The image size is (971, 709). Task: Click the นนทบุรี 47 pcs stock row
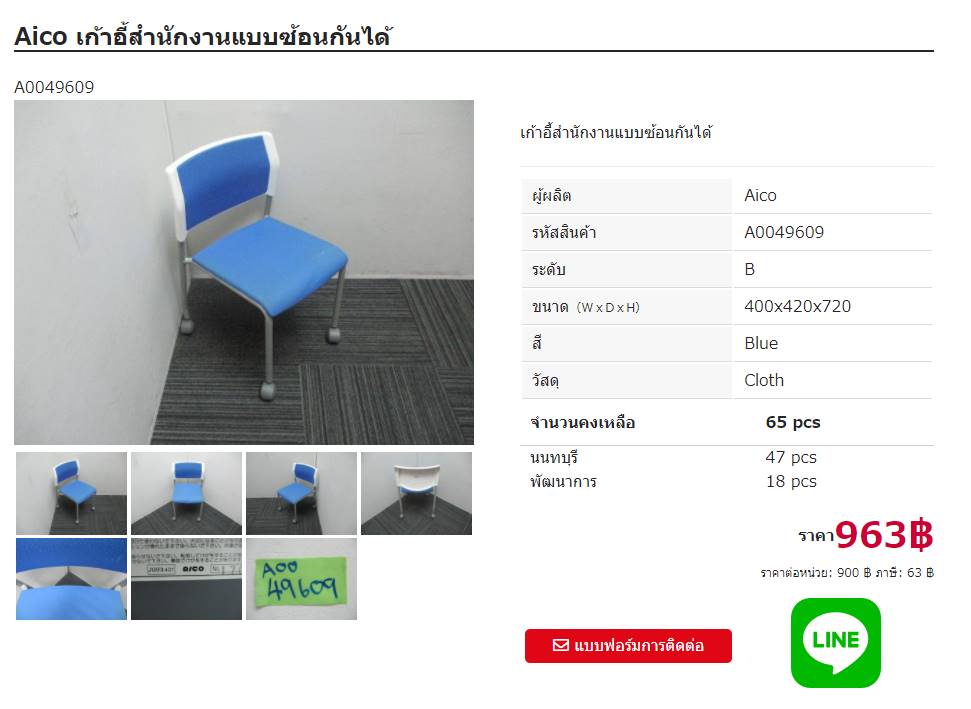(673, 458)
